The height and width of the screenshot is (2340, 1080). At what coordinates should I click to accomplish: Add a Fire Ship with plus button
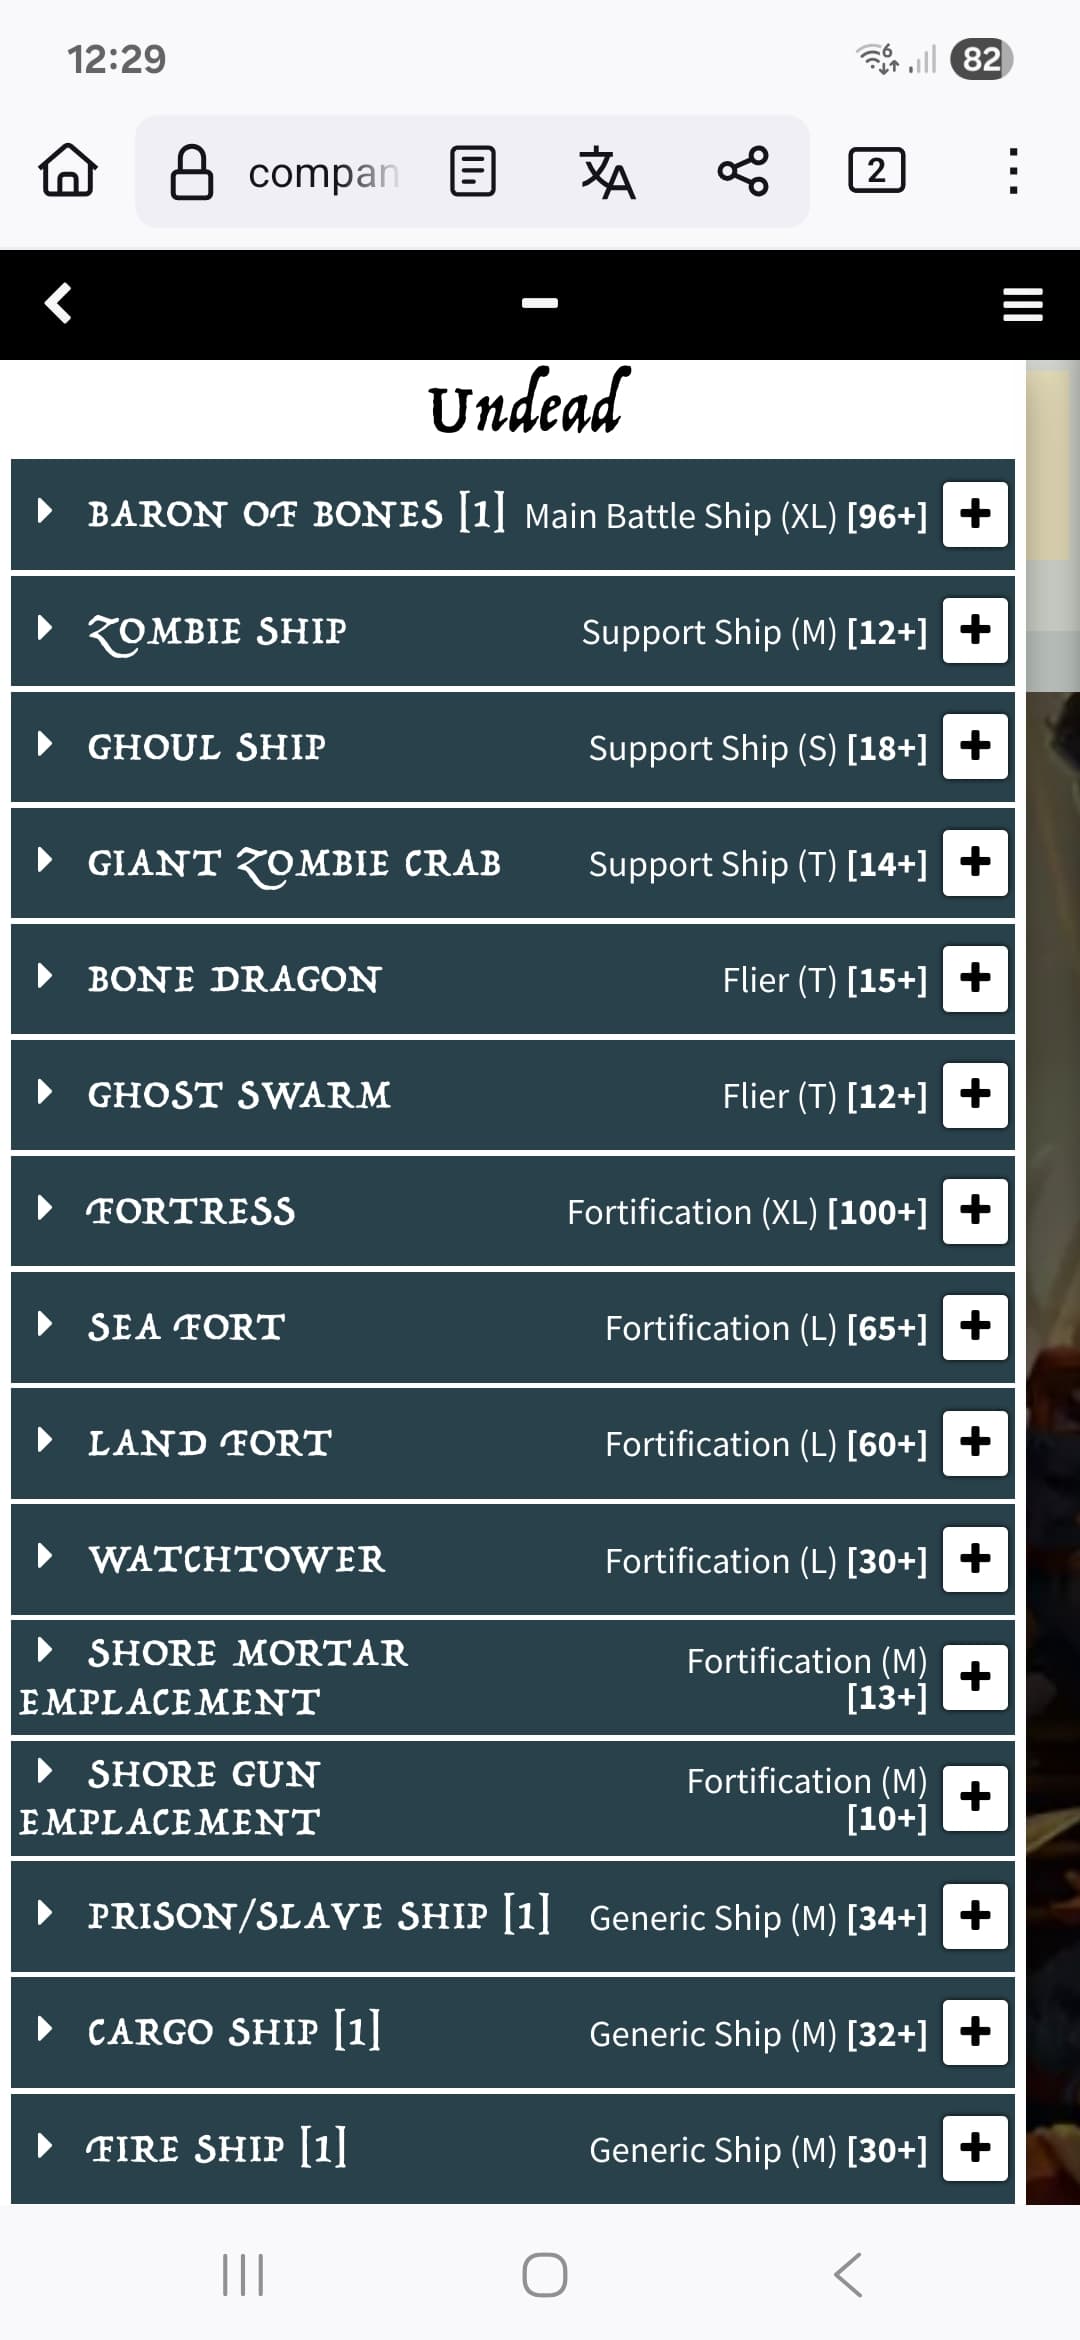(x=975, y=2147)
